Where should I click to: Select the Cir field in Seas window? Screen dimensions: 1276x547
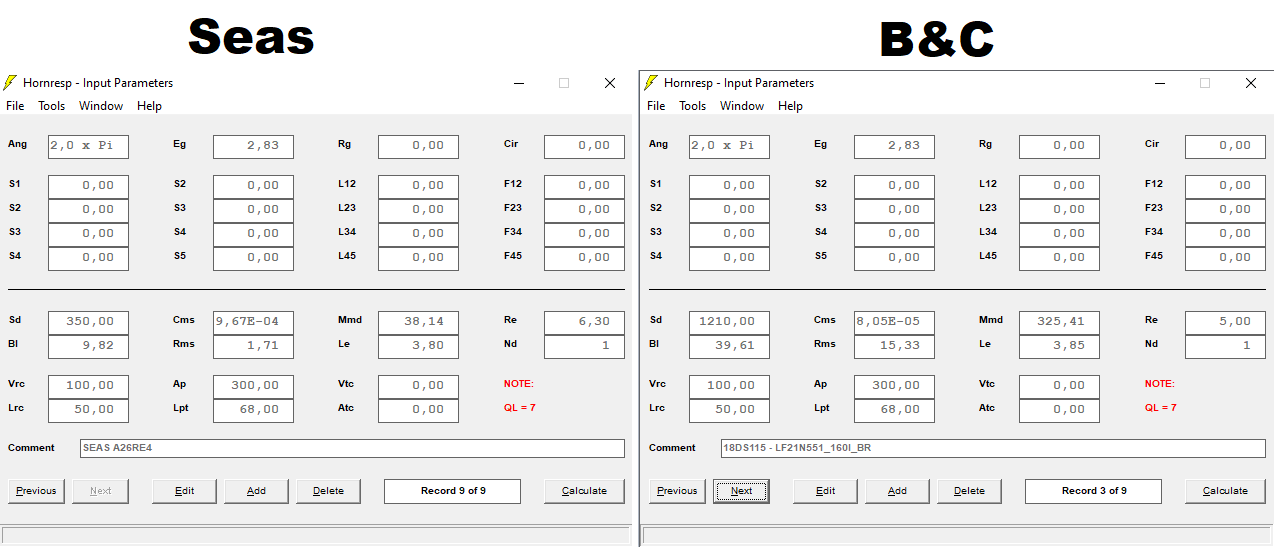(x=585, y=146)
